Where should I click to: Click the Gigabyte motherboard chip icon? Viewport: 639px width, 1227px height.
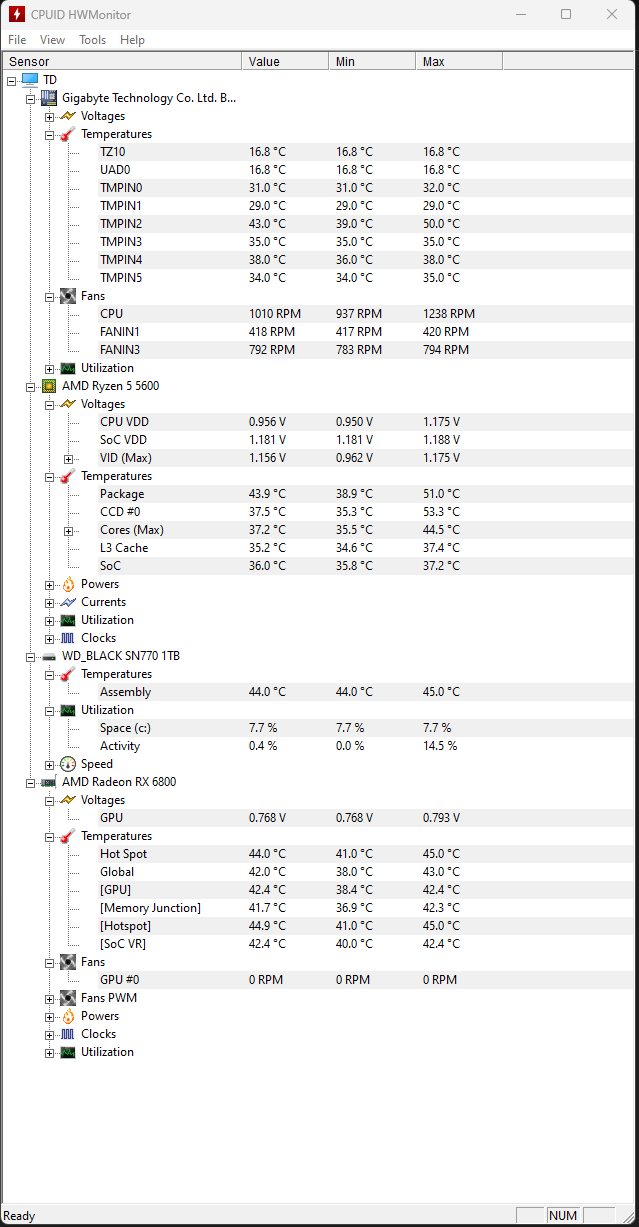48,97
